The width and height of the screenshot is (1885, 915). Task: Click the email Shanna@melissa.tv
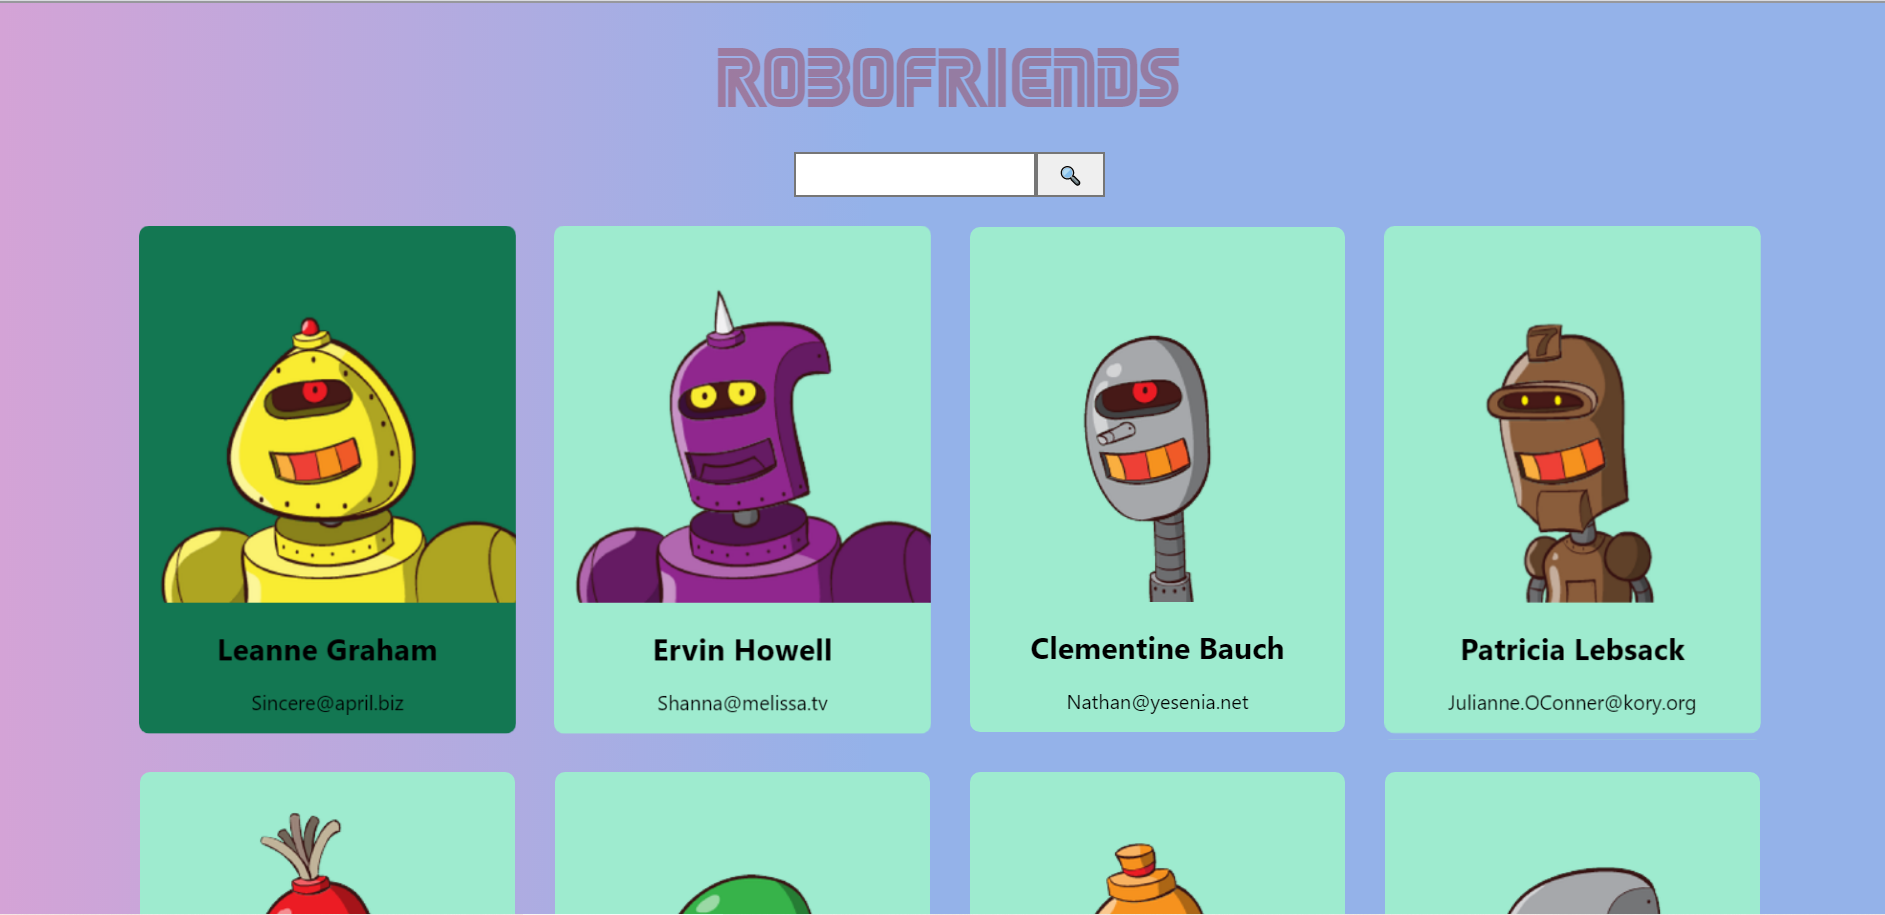(x=742, y=703)
